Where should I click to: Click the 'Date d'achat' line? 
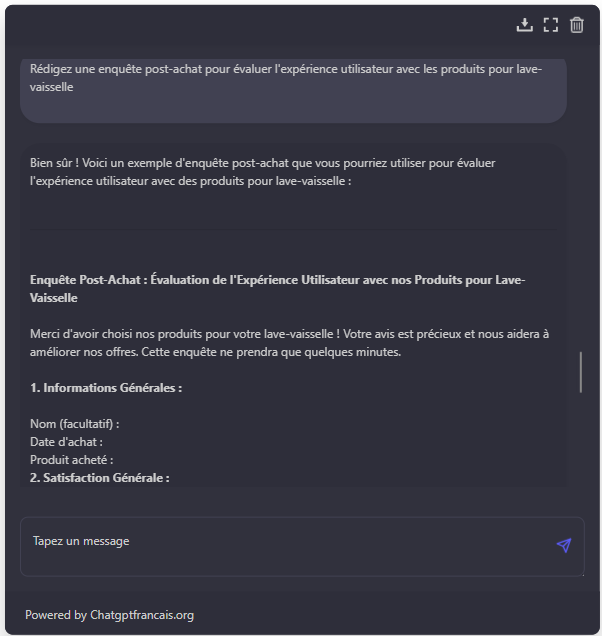[66, 442]
